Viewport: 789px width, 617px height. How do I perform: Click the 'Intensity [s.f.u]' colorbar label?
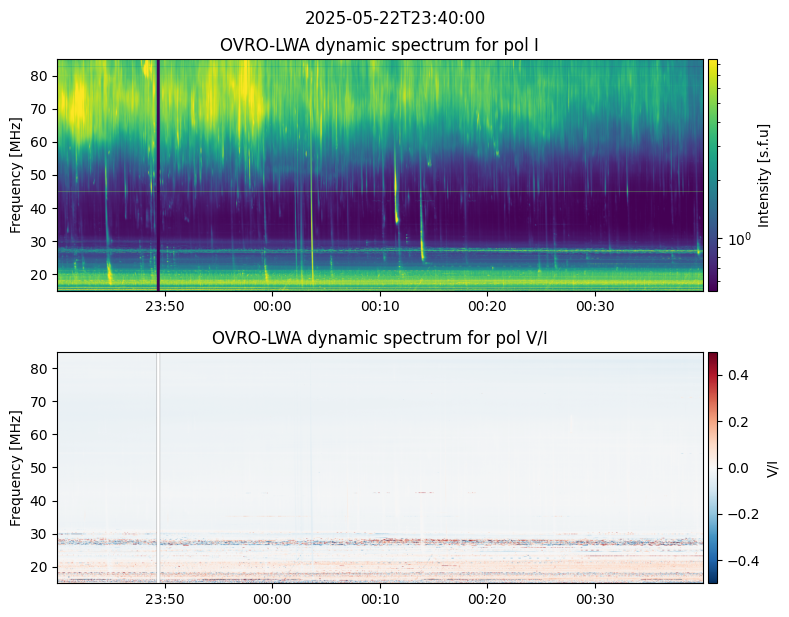pyautogui.click(x=765, y=175)
